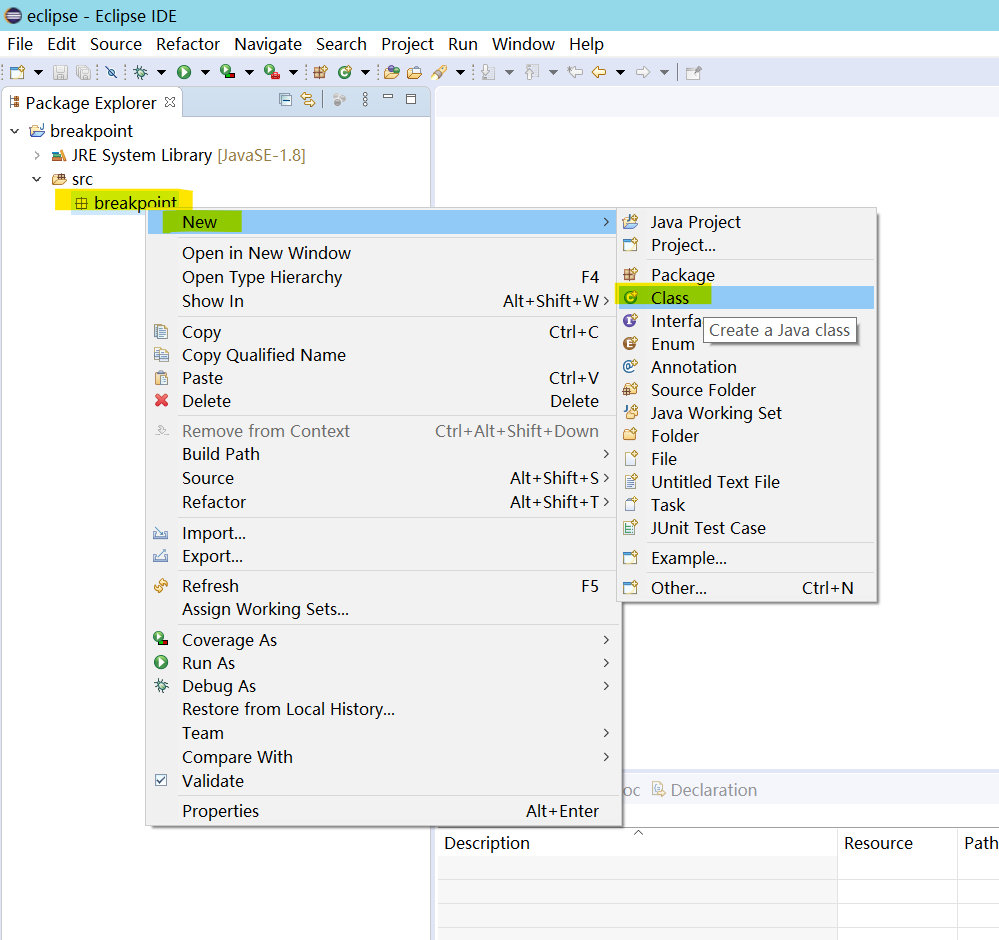Click Collapse All in Package Explorer
The height and width of the screenshot is (940, 999).
pos(285,99)
